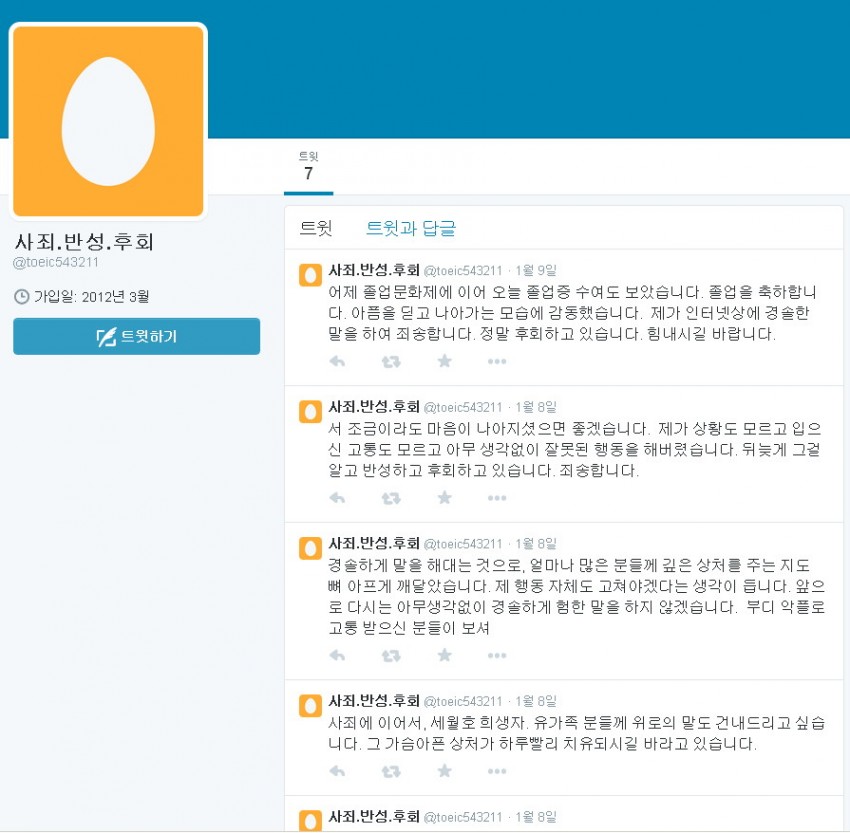Click the 1월 8일 timestamp on the 세월호 tweet

click(536, 701)
